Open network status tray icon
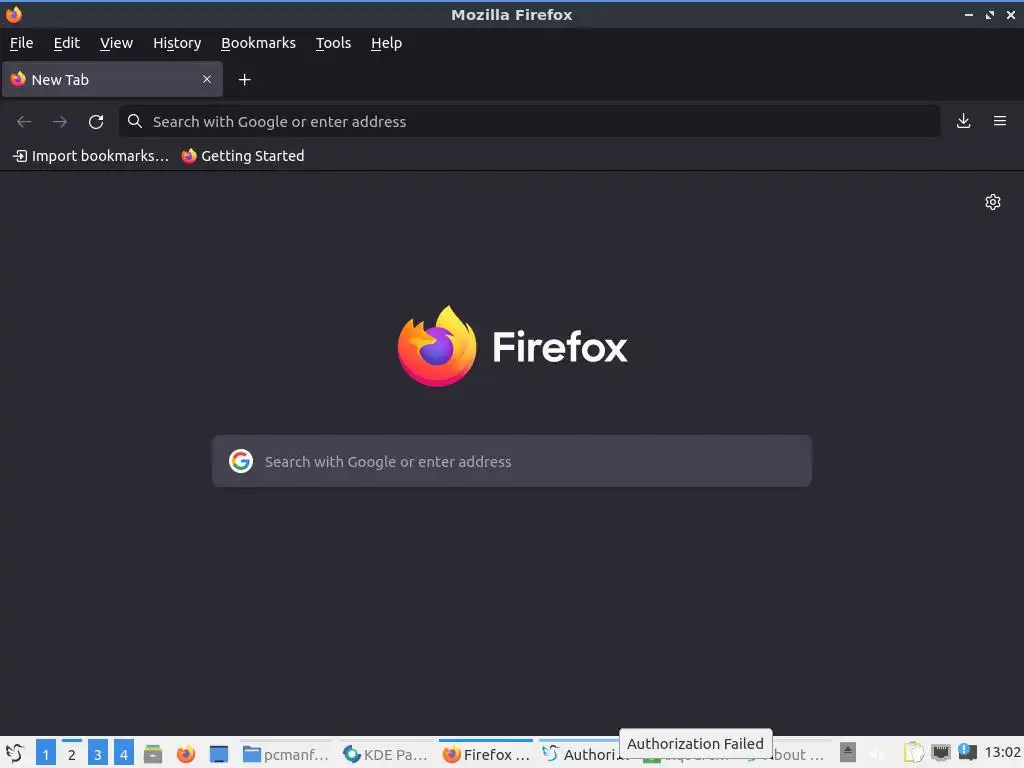The image size is (1024, 768). tap(941, 753)
